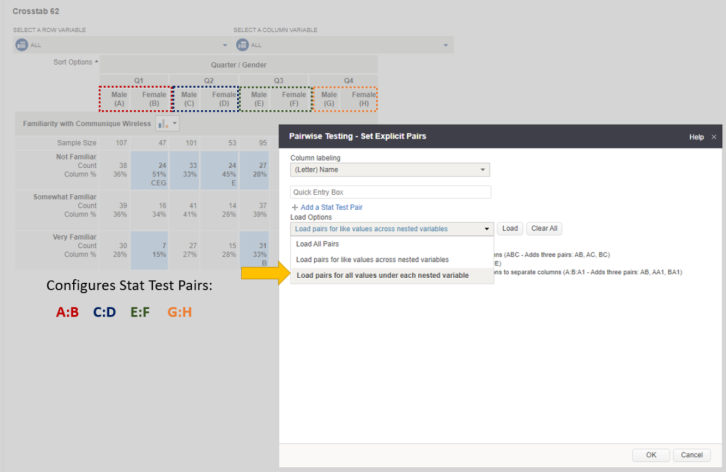
Task: Click the Clear All button
Action: tap(544, 228)
